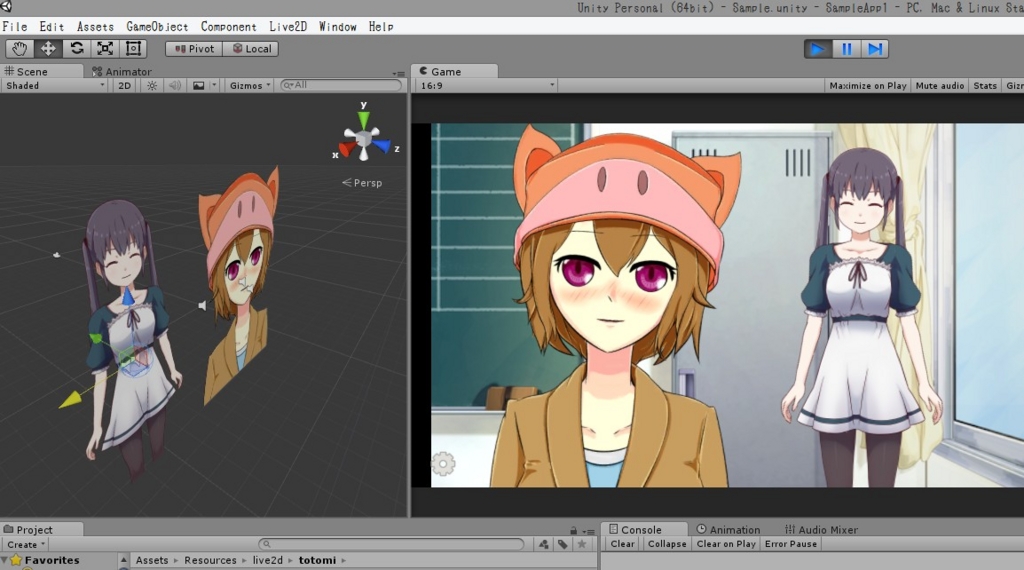The image size is (1024, 570).
Task: Toggle Pivot/Center handle position
Action: coord(194,49)
